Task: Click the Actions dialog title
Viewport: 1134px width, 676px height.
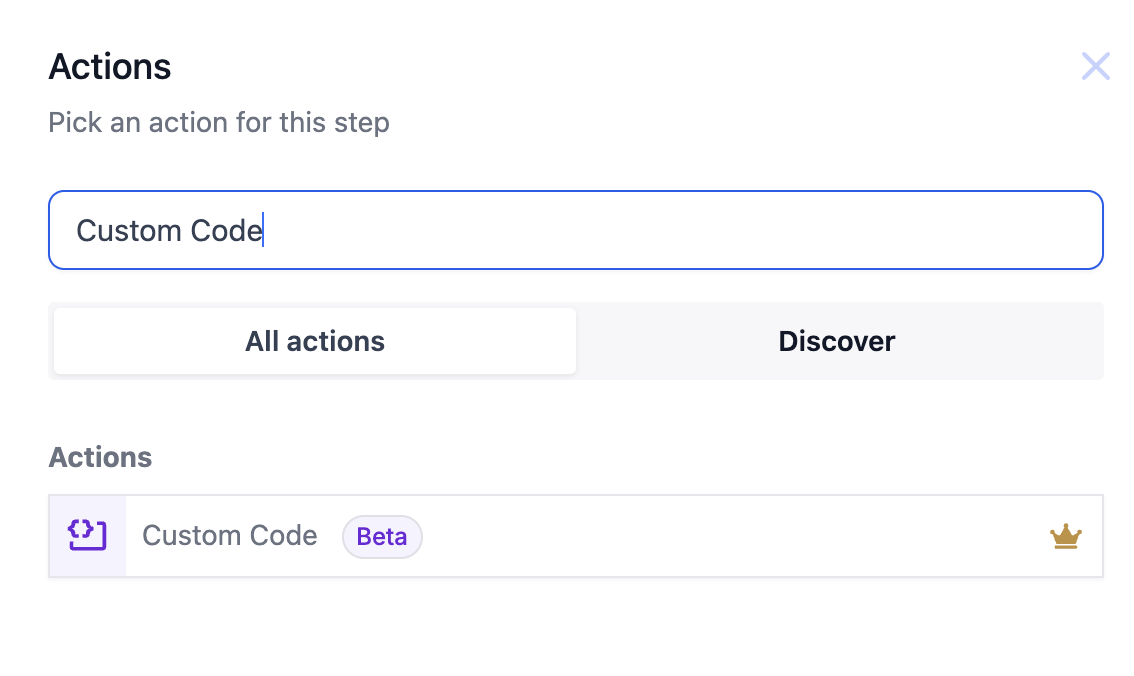Action: [110, 66]
